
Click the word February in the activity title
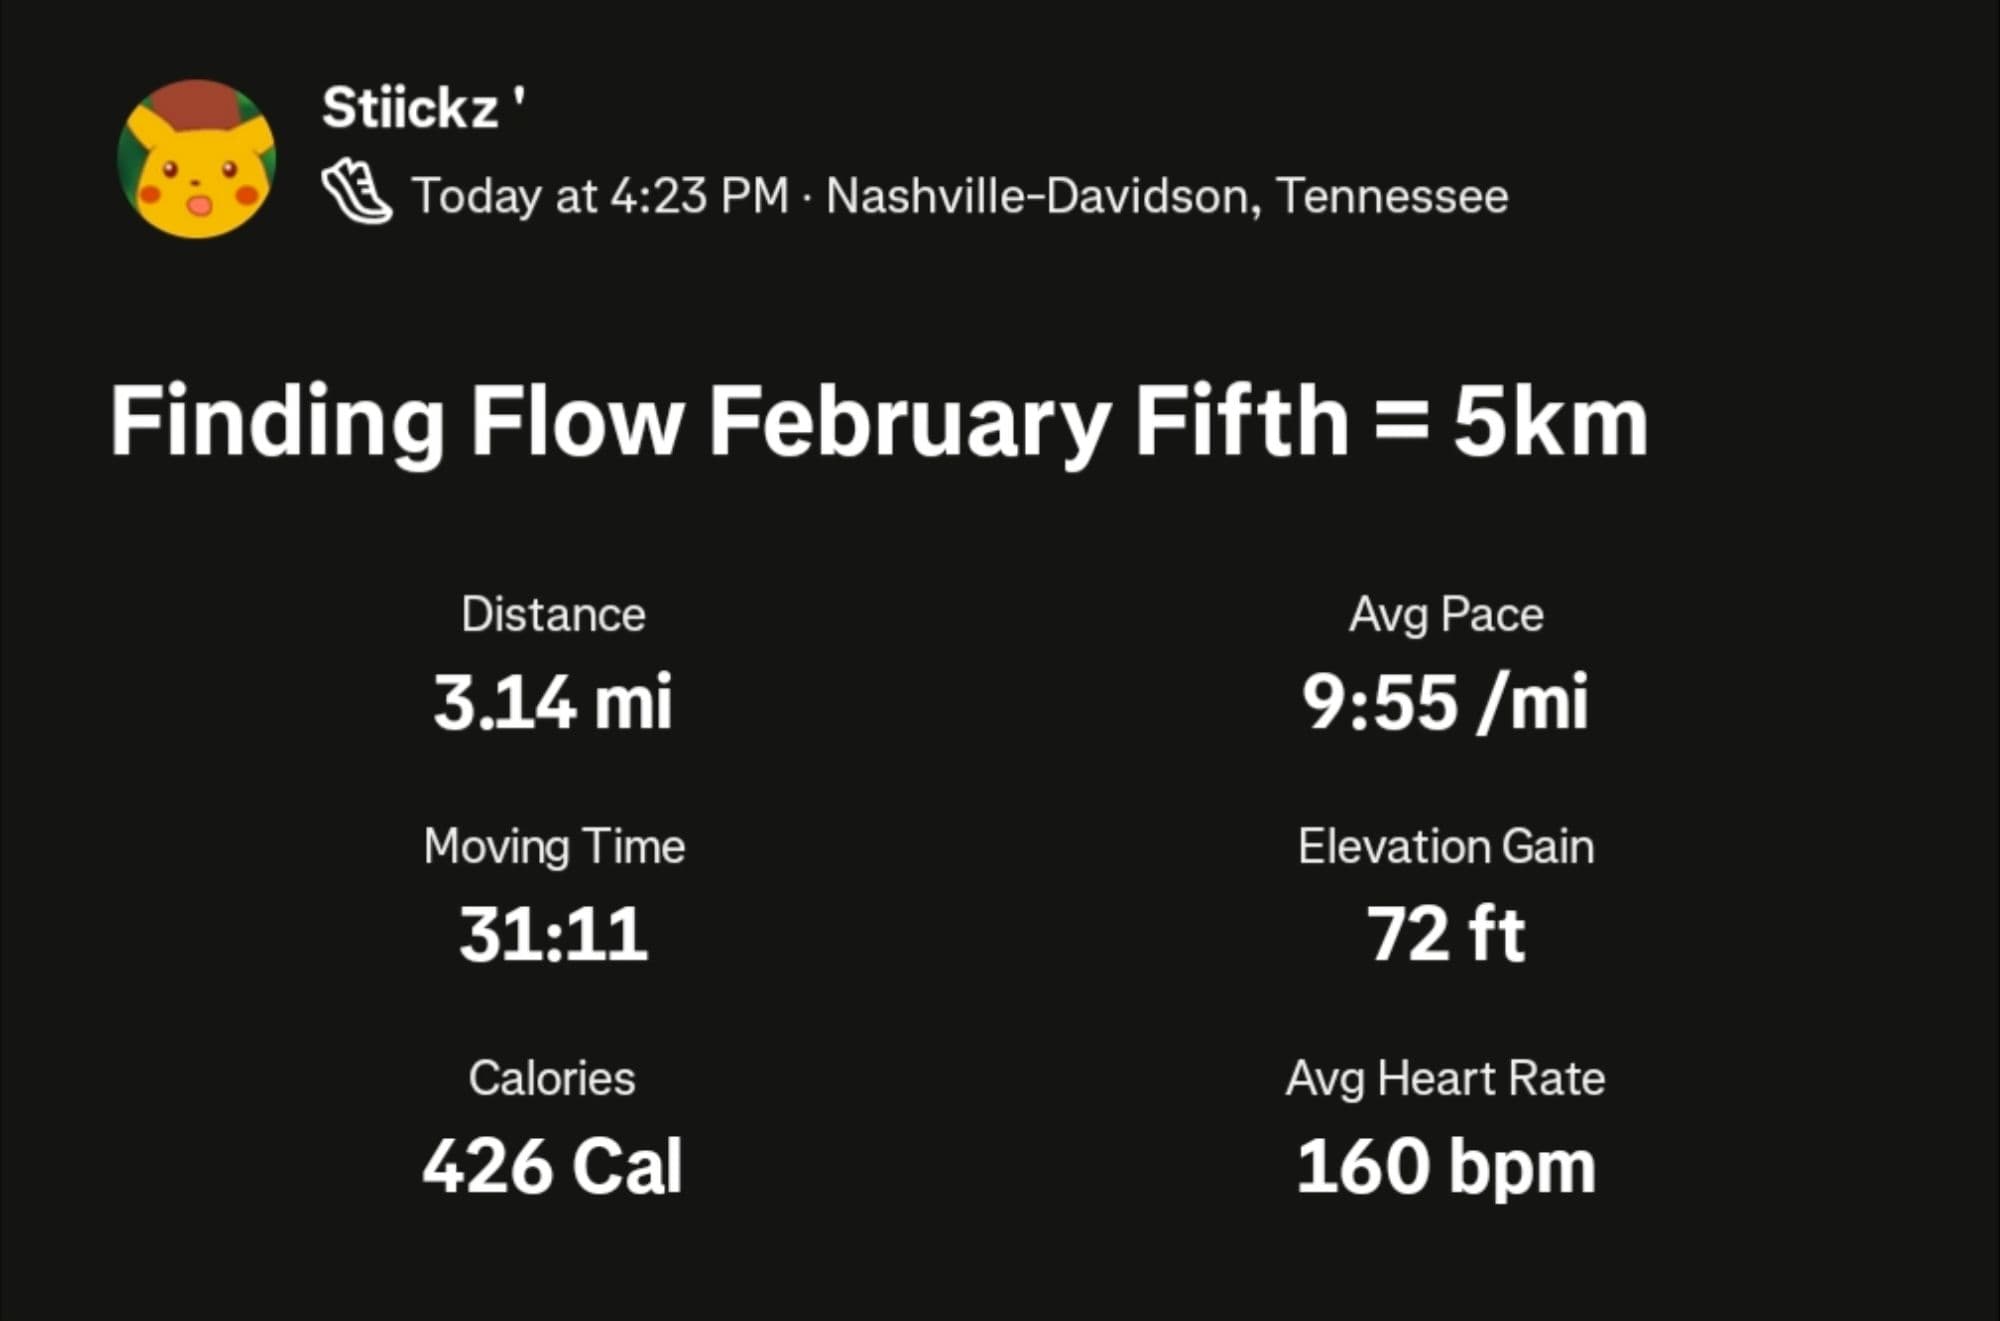click(x=909, y=422)
